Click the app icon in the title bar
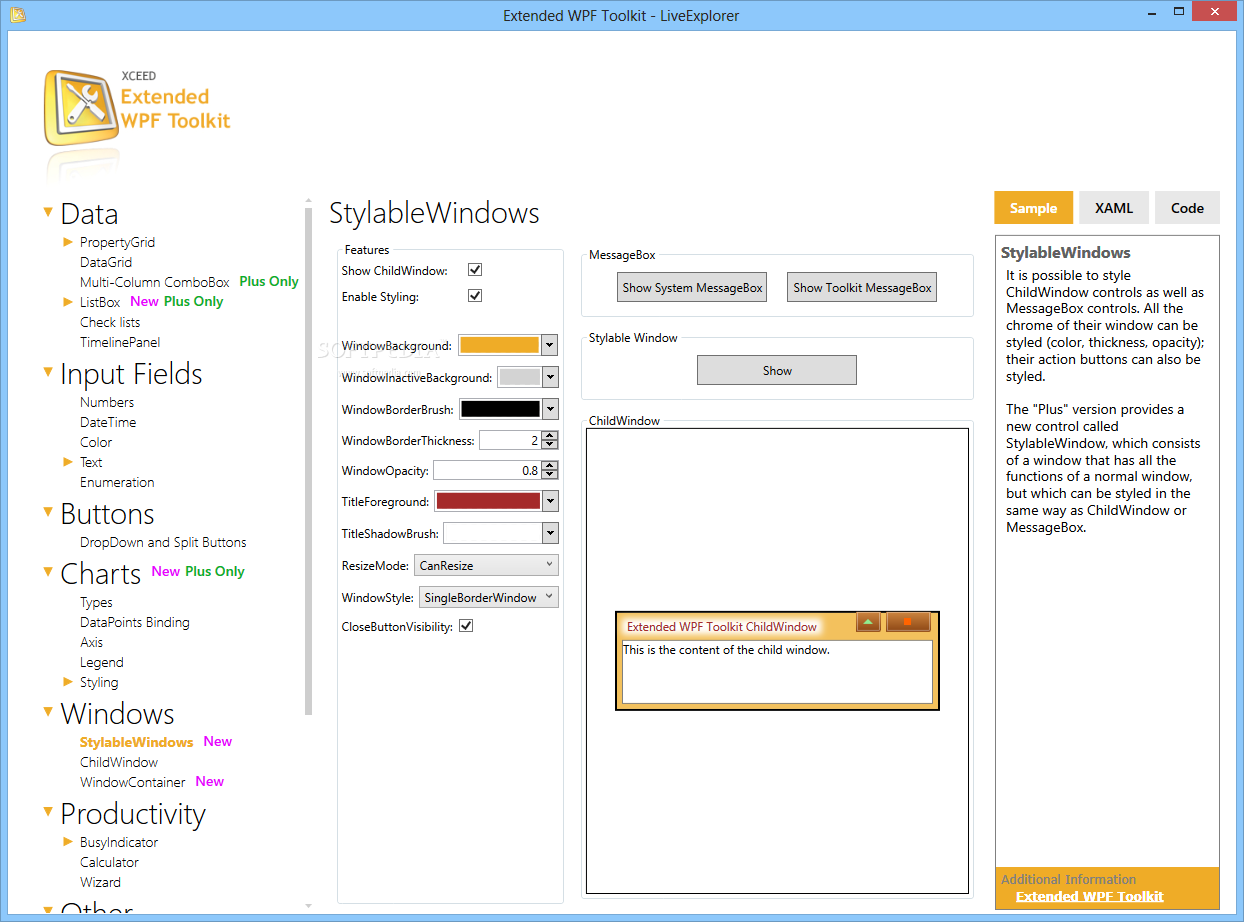The height and width of the screenshot is (922, 1244). 17,15
